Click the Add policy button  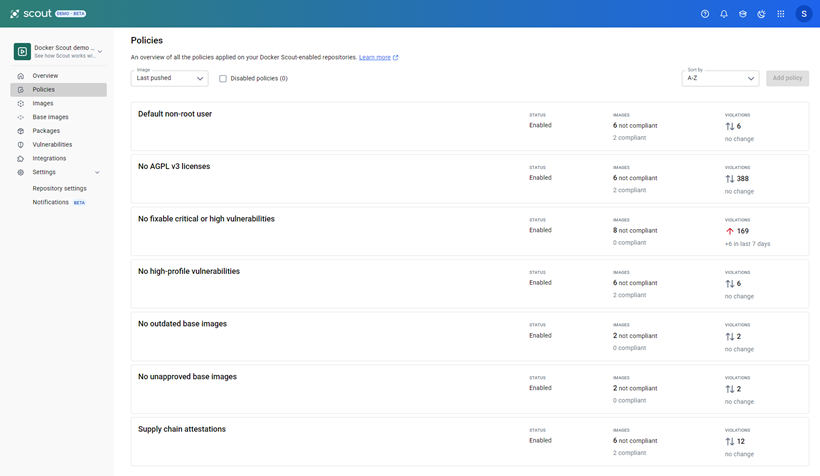click(x=787, y=78)
